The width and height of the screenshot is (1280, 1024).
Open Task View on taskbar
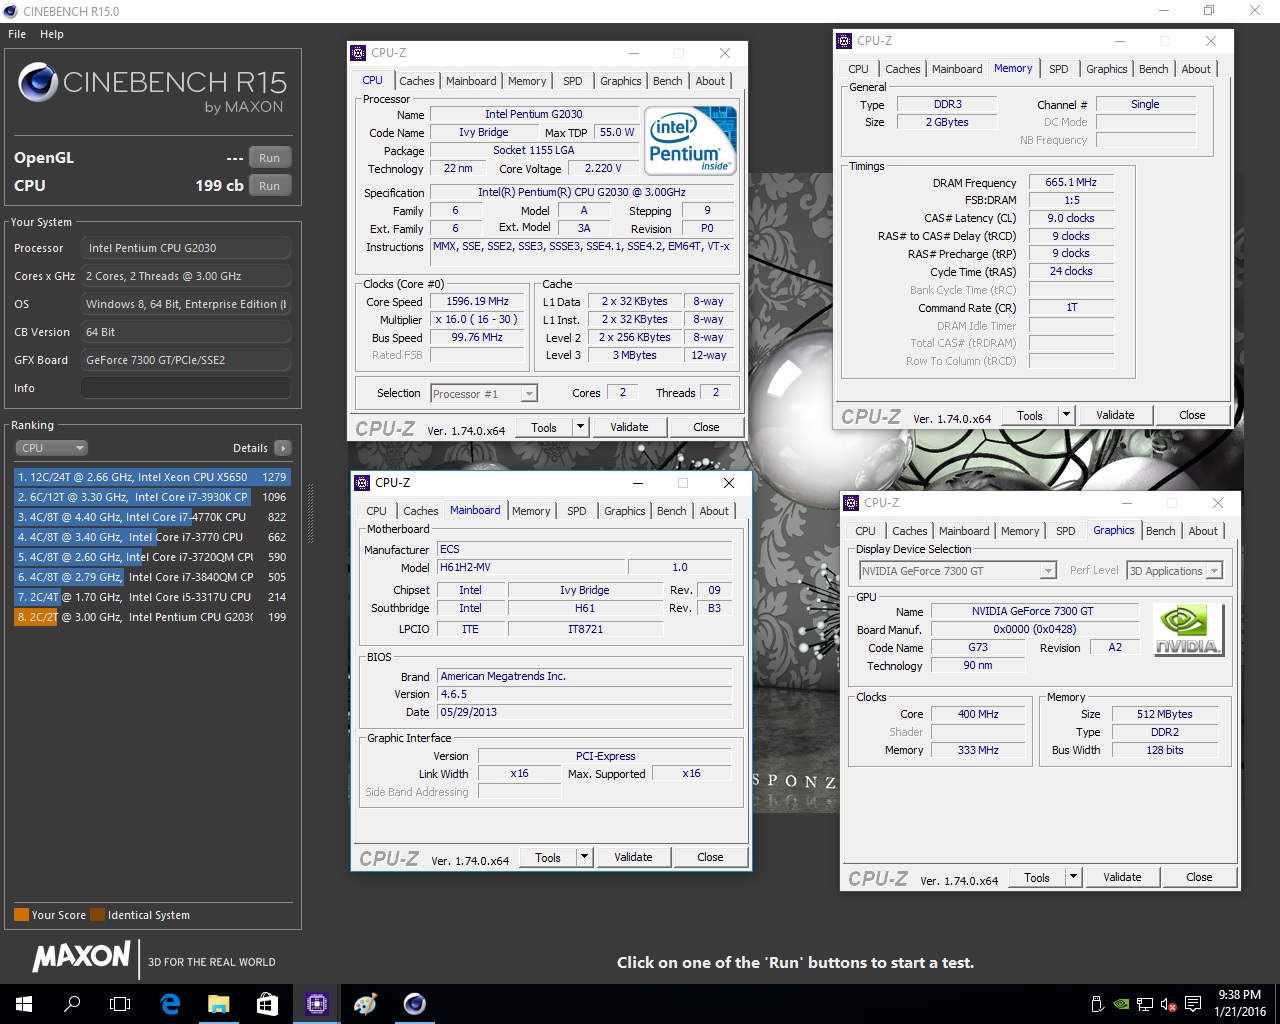click(x=120, y=1004)
